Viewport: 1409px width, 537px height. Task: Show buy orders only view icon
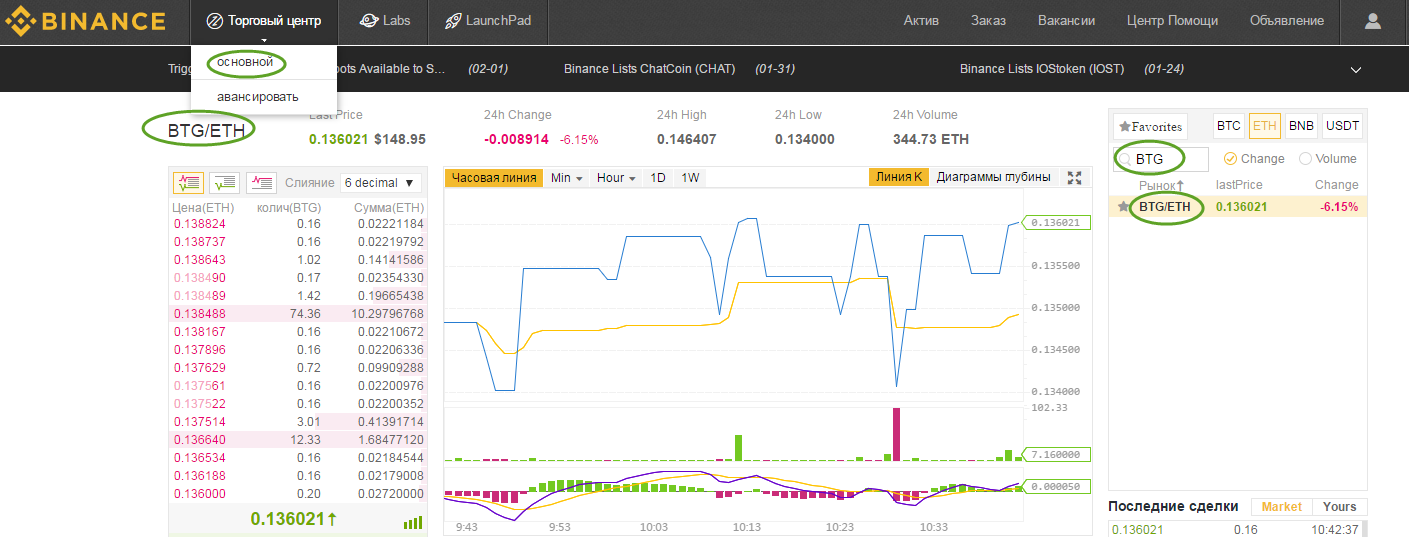(x=225, y=183)
